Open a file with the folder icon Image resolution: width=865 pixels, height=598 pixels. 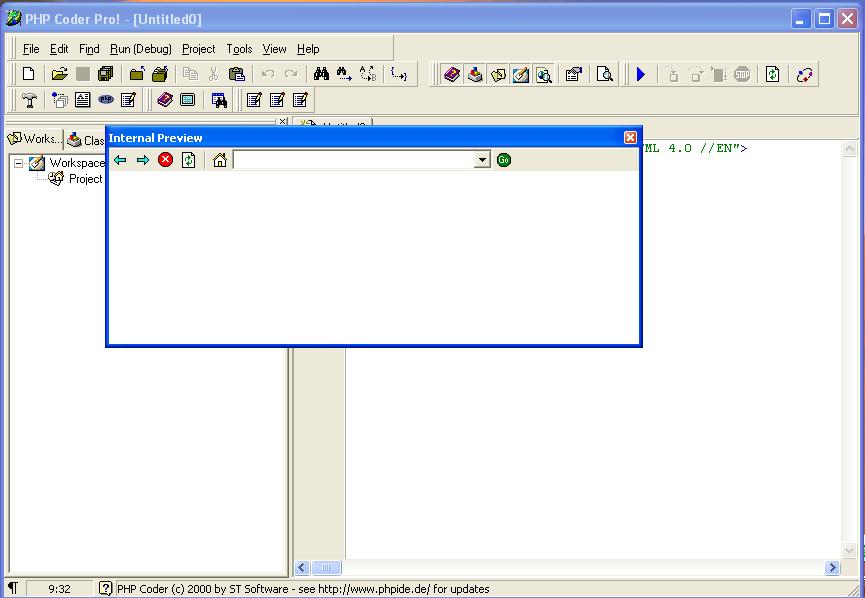coord(59,74)
